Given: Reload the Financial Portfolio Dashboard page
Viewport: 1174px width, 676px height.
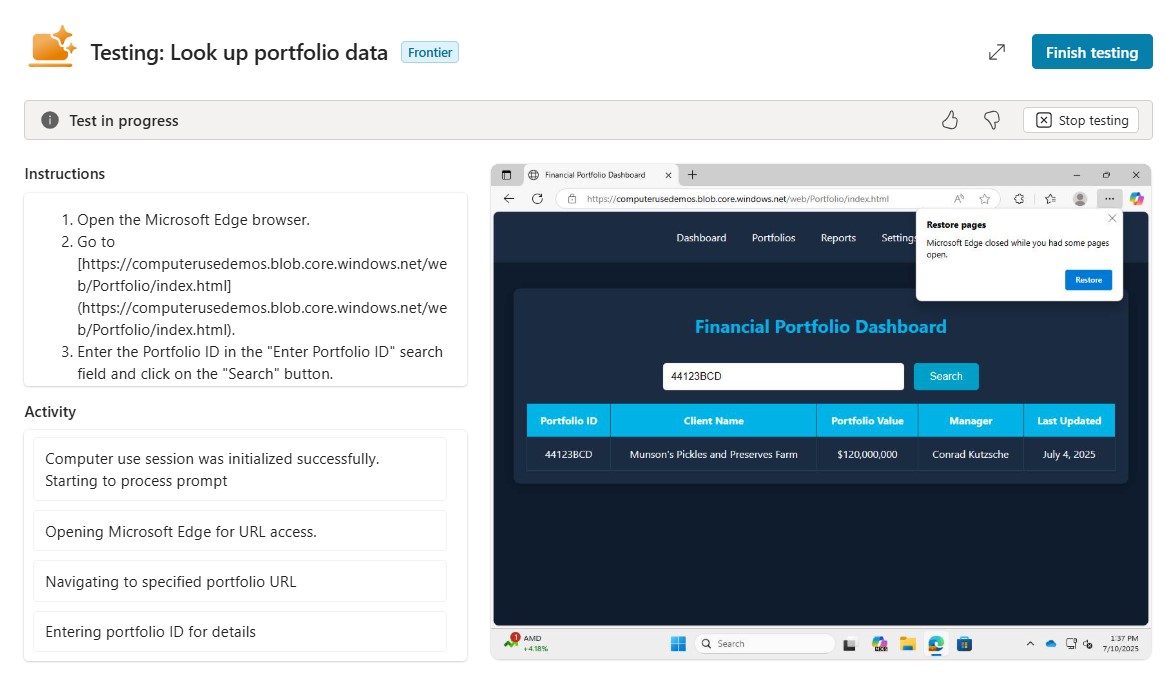Looking at the screenshot, I should [x=538, y=198].
